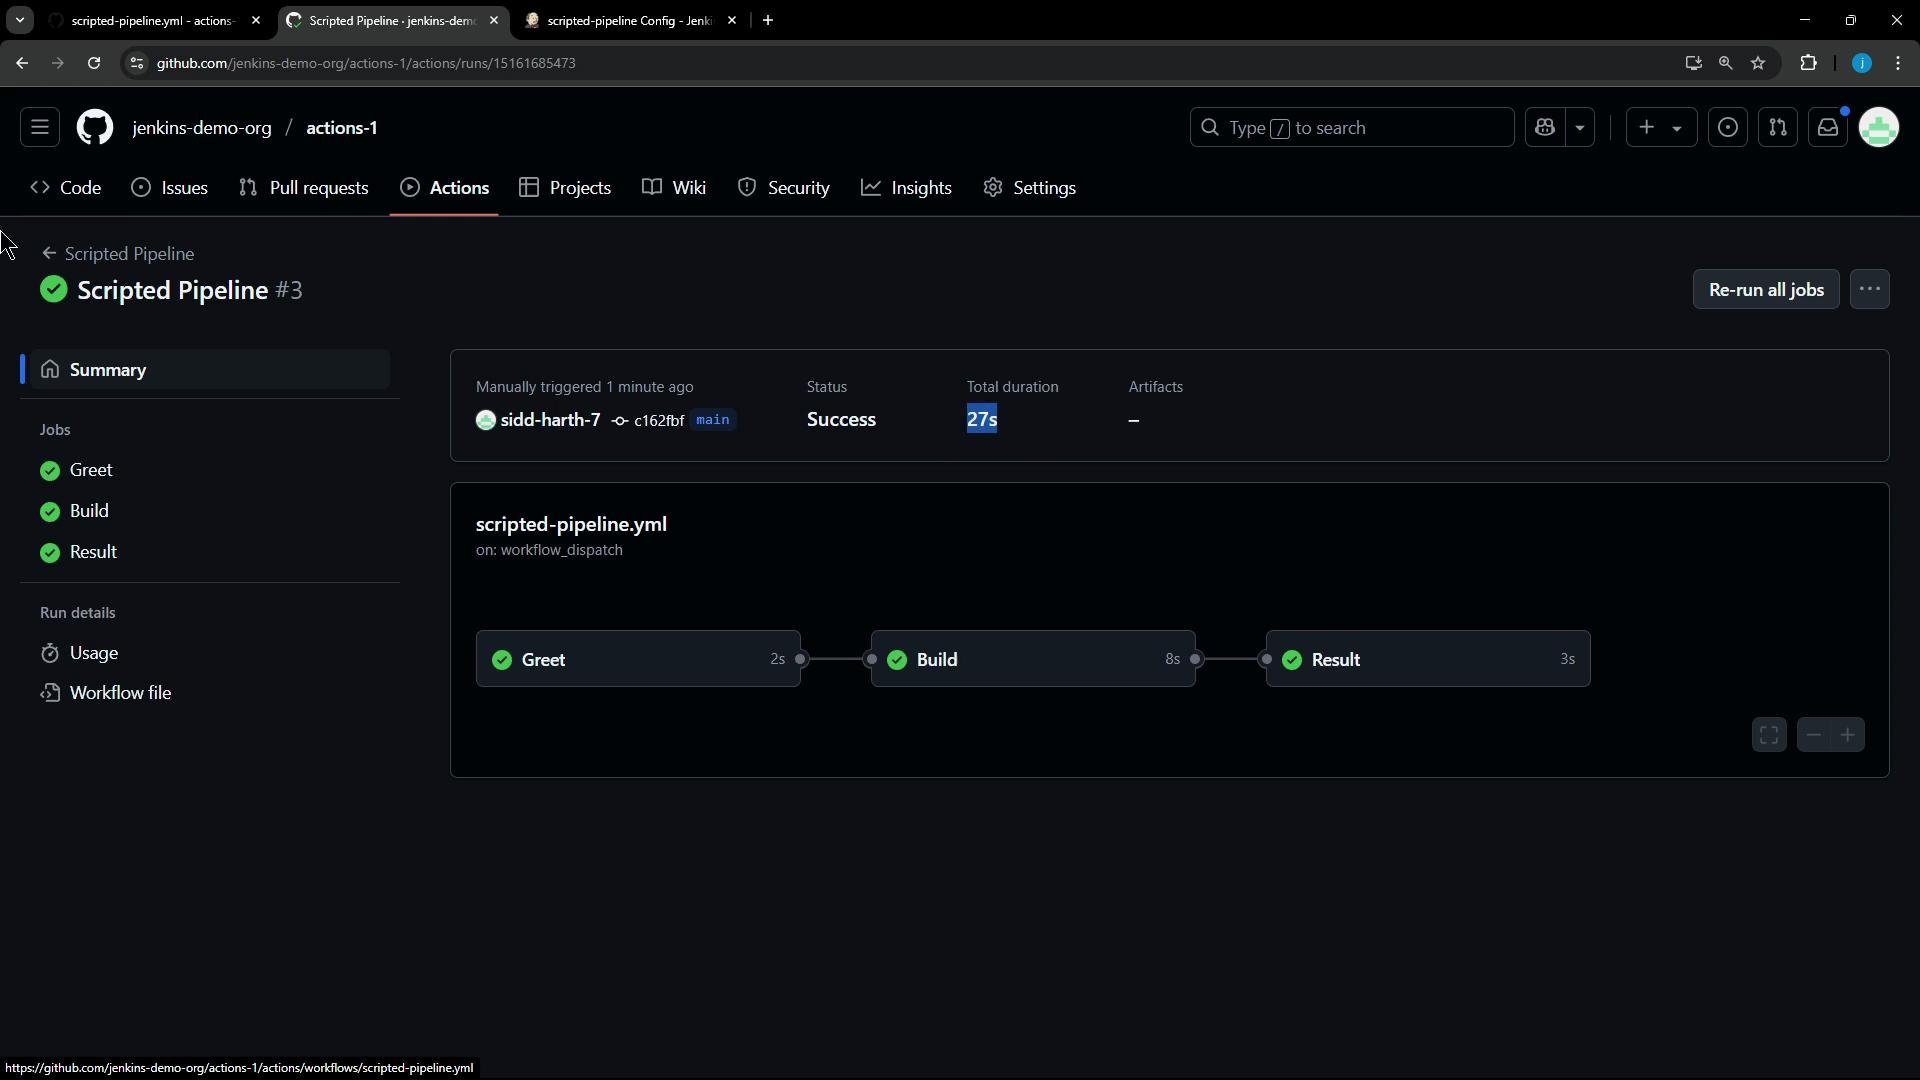Go to the jenkins-demo-org organization
The width and height of the screenshot is (1920, 1080).
[x=202, y=128]
